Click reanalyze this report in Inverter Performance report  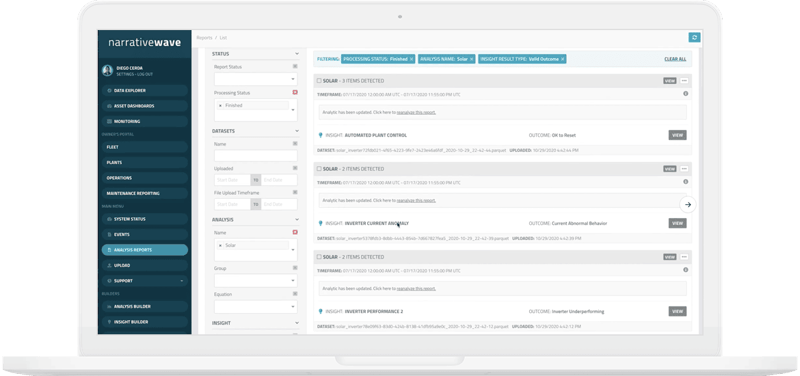416,289
